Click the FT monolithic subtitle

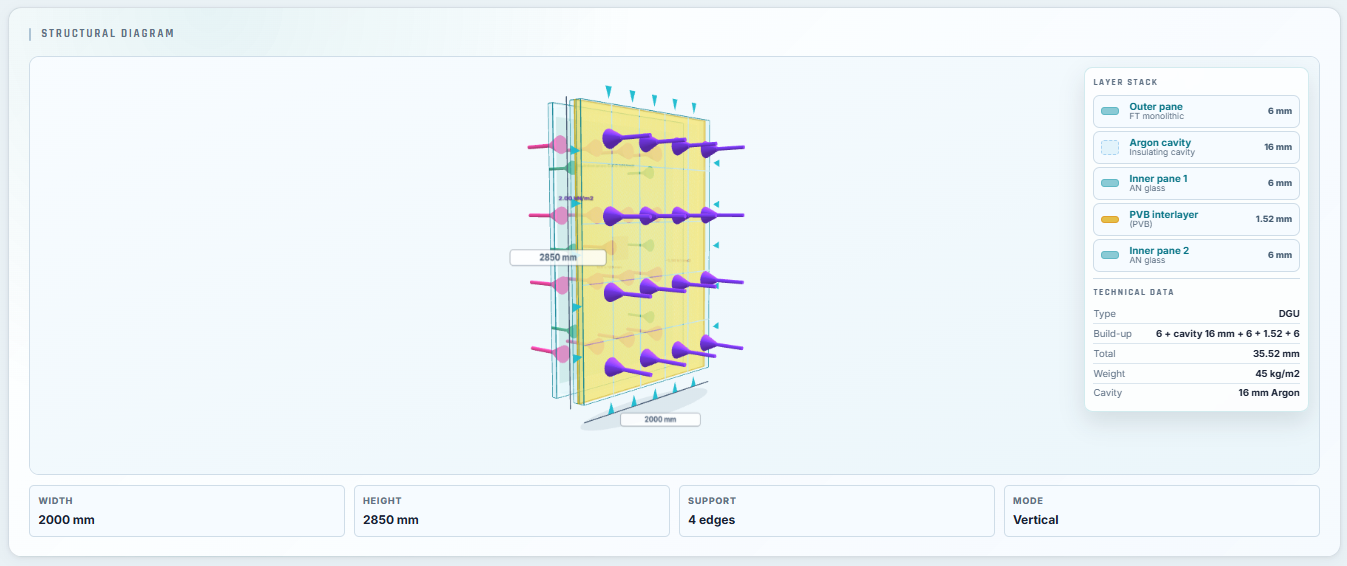[1157, 117]
